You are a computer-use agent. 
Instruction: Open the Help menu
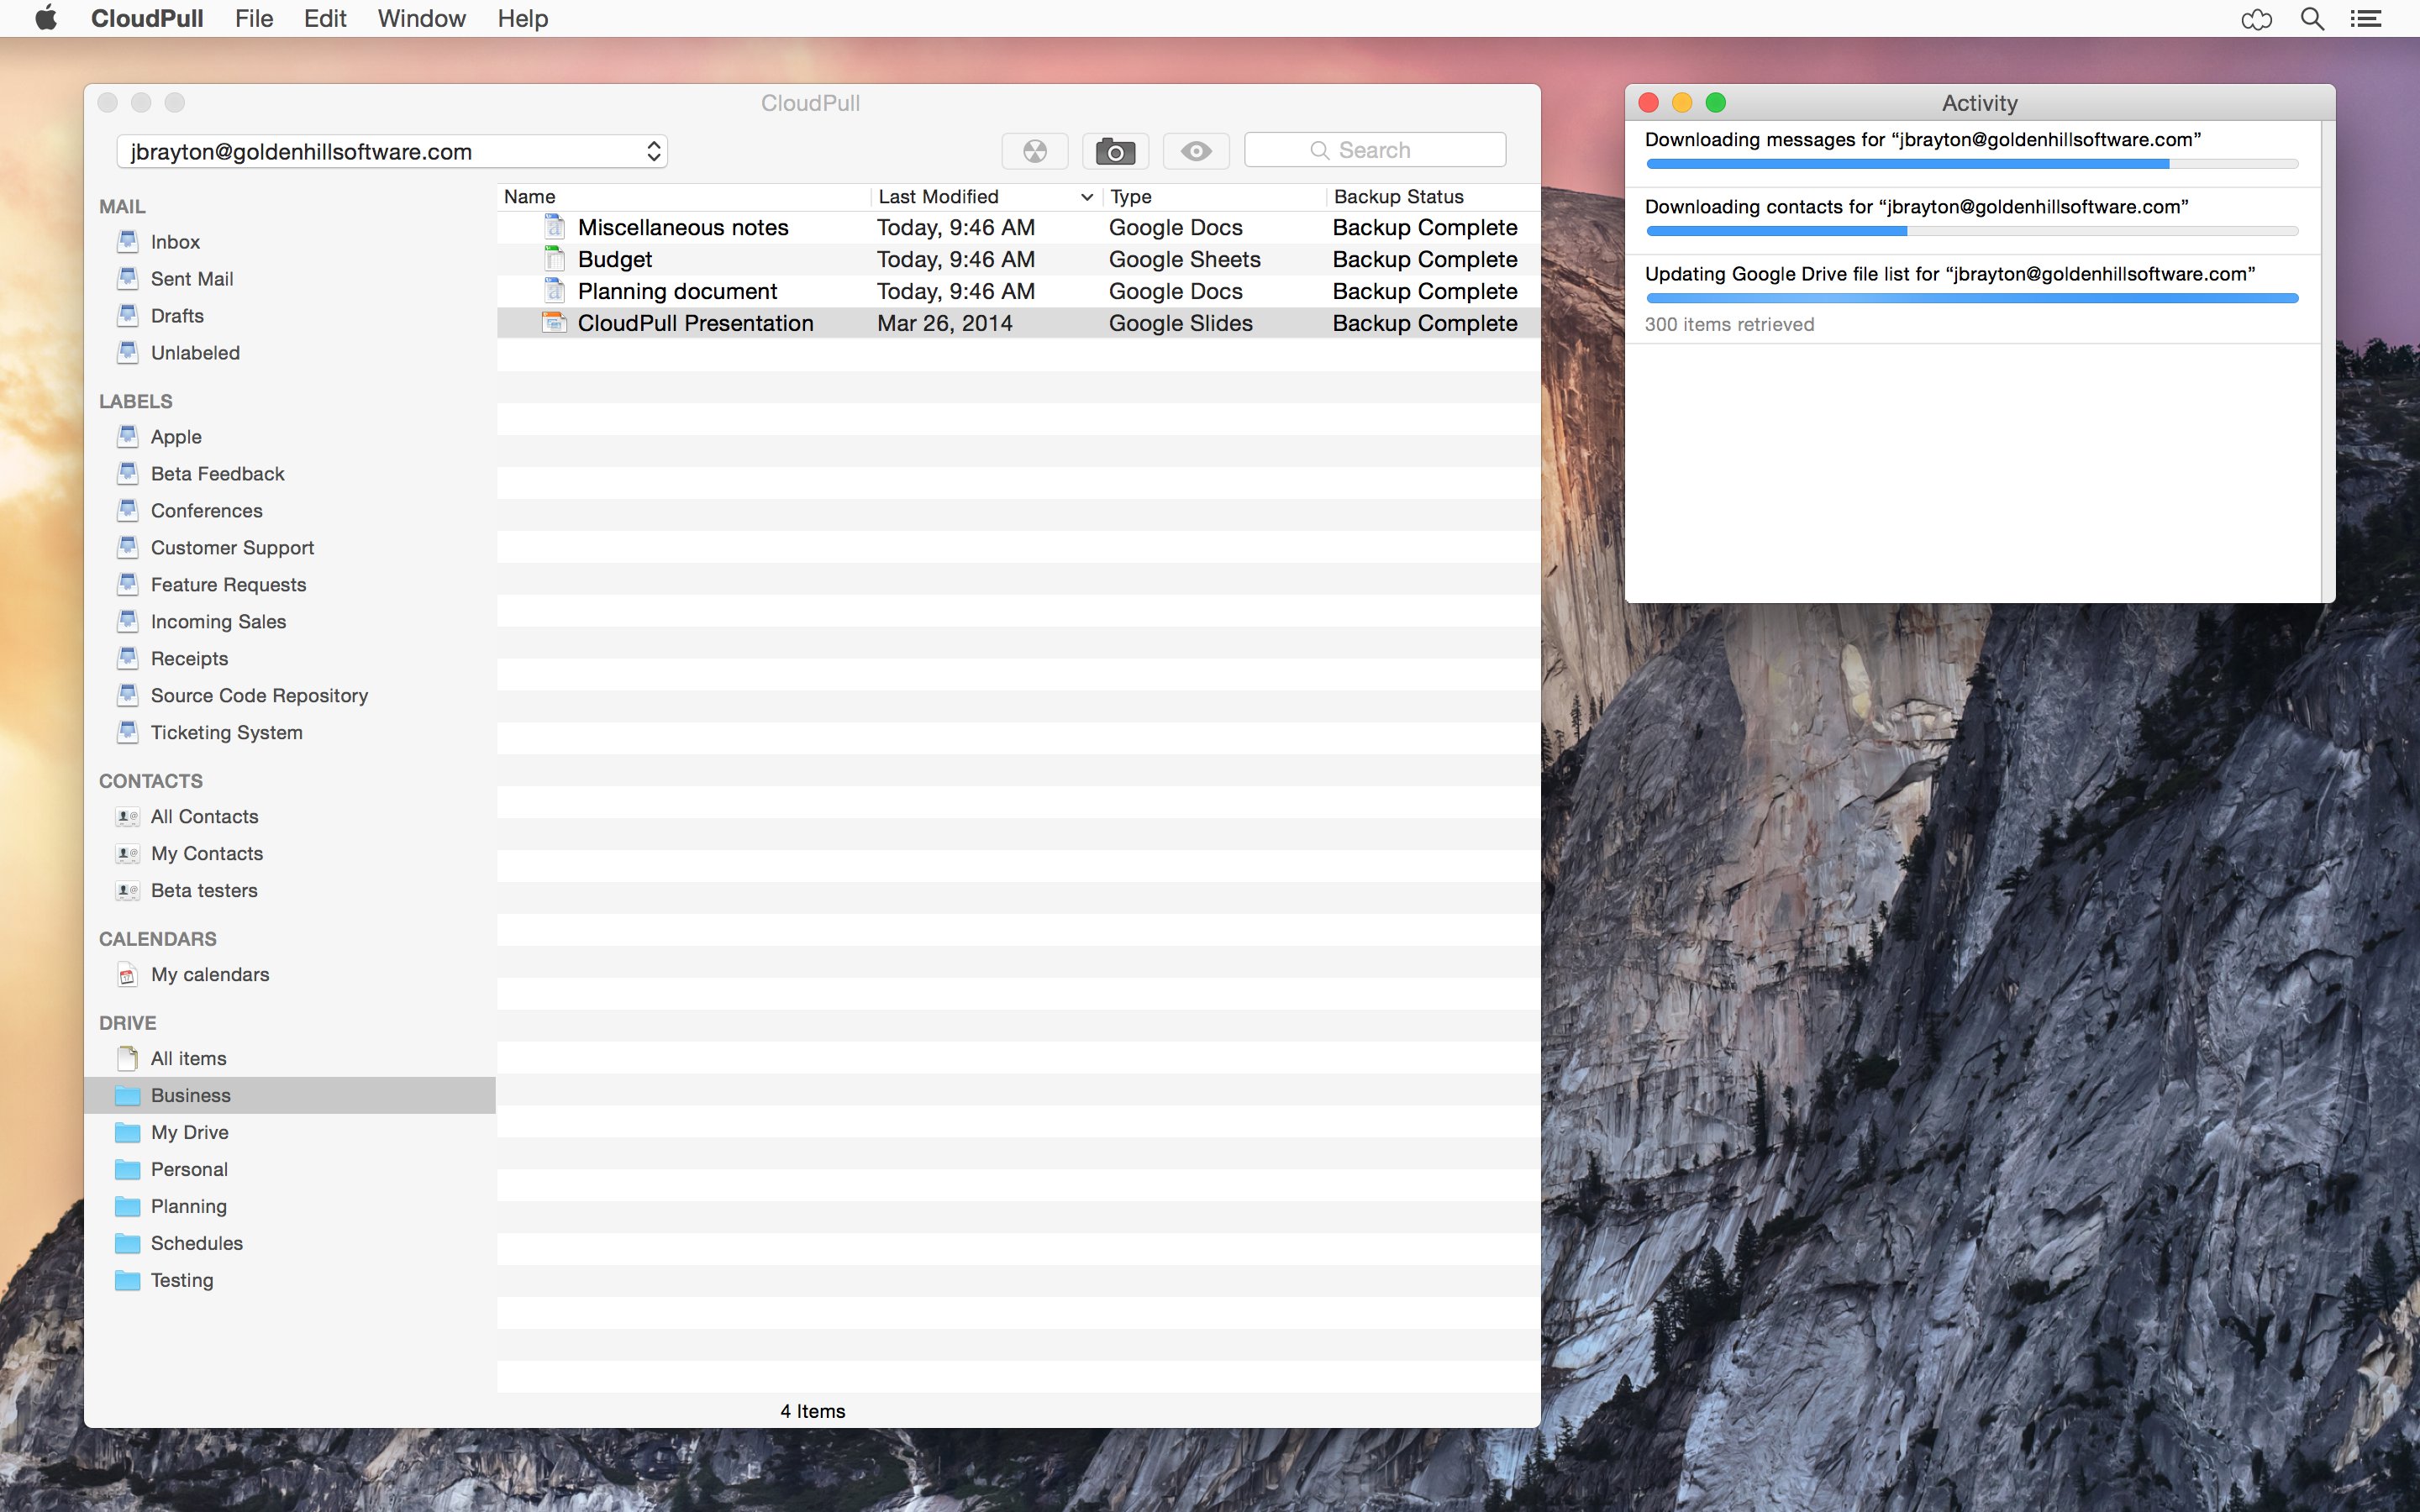pos(523,18)
